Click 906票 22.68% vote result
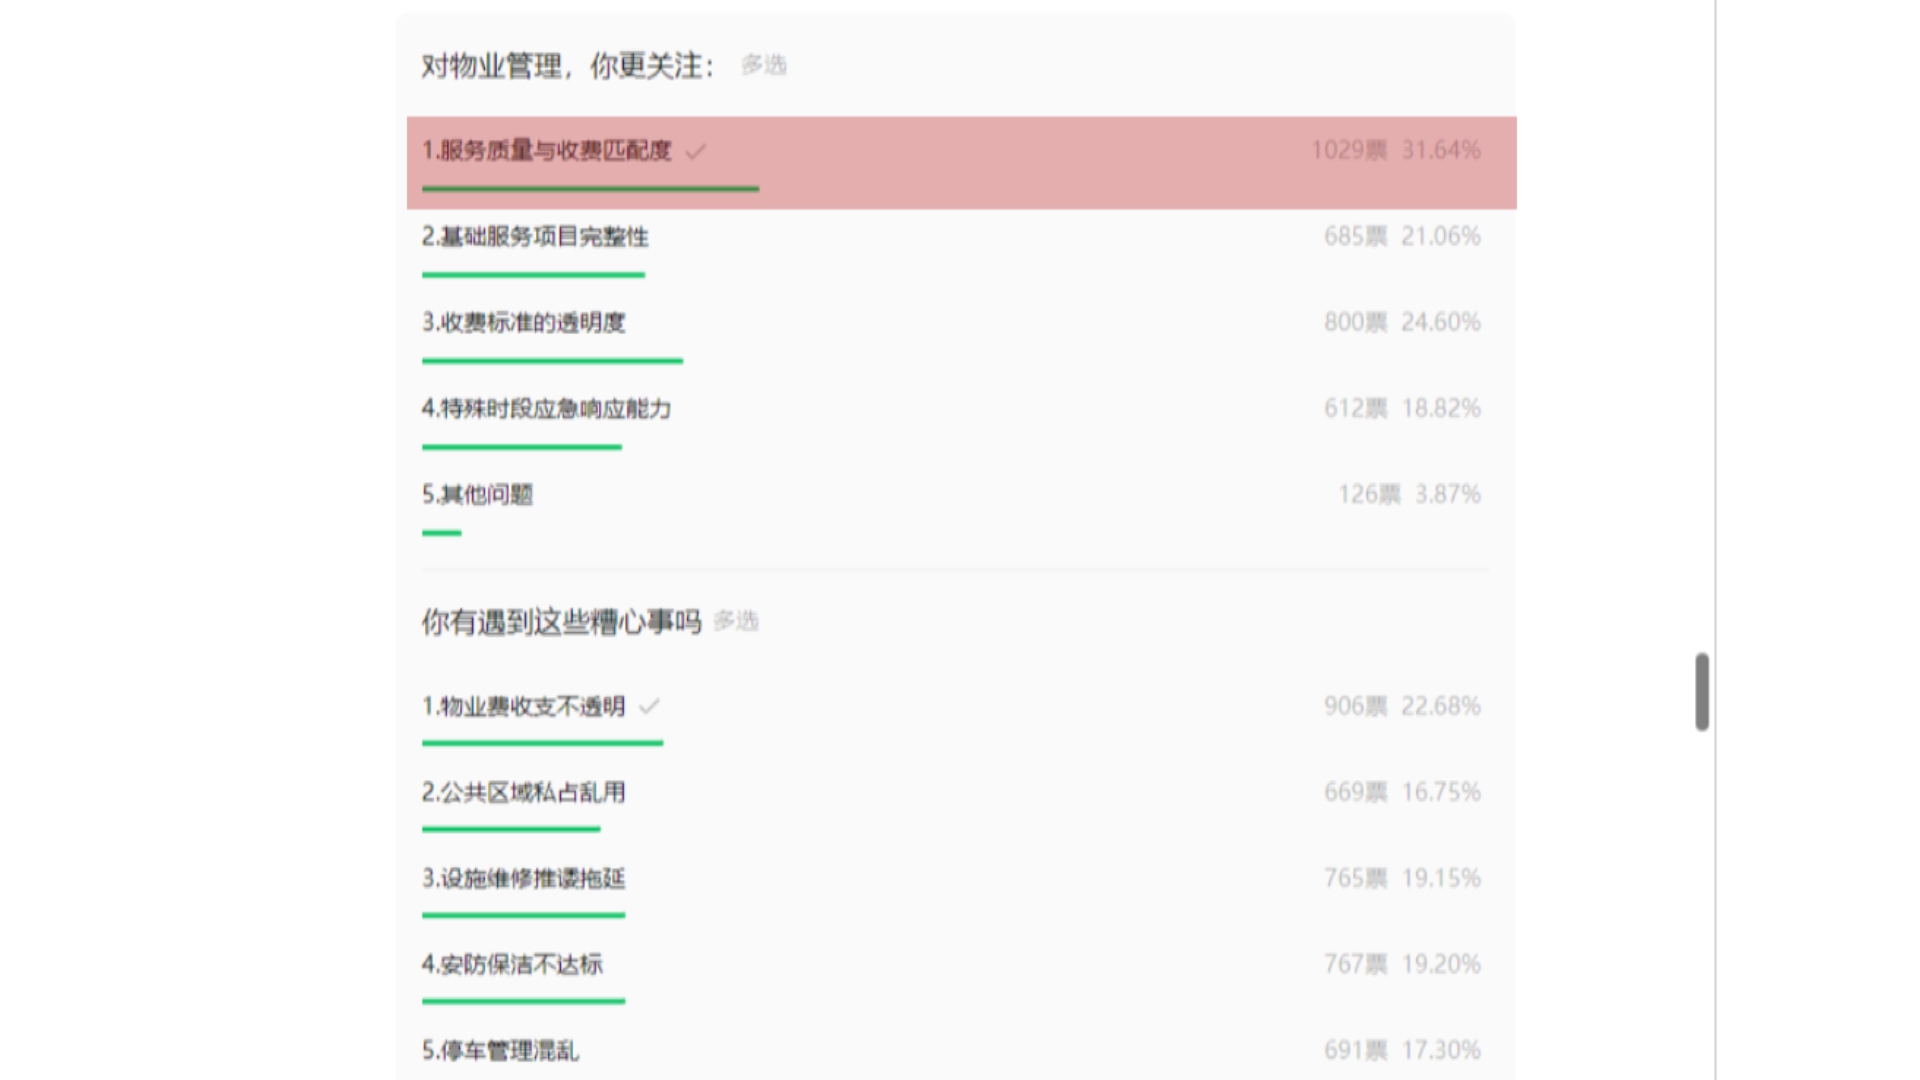 [1402, 706]
